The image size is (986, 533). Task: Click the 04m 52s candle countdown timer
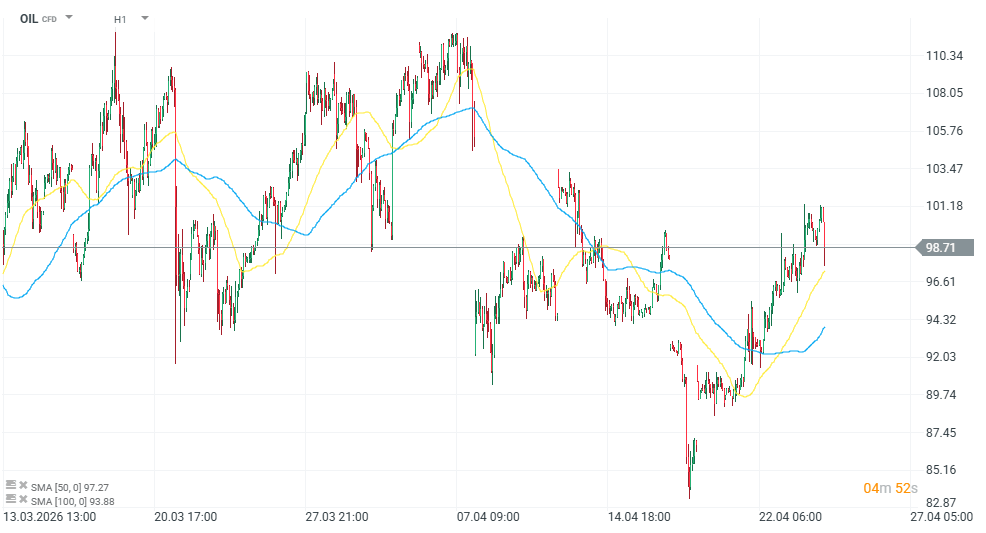click(x=889, y=488)
